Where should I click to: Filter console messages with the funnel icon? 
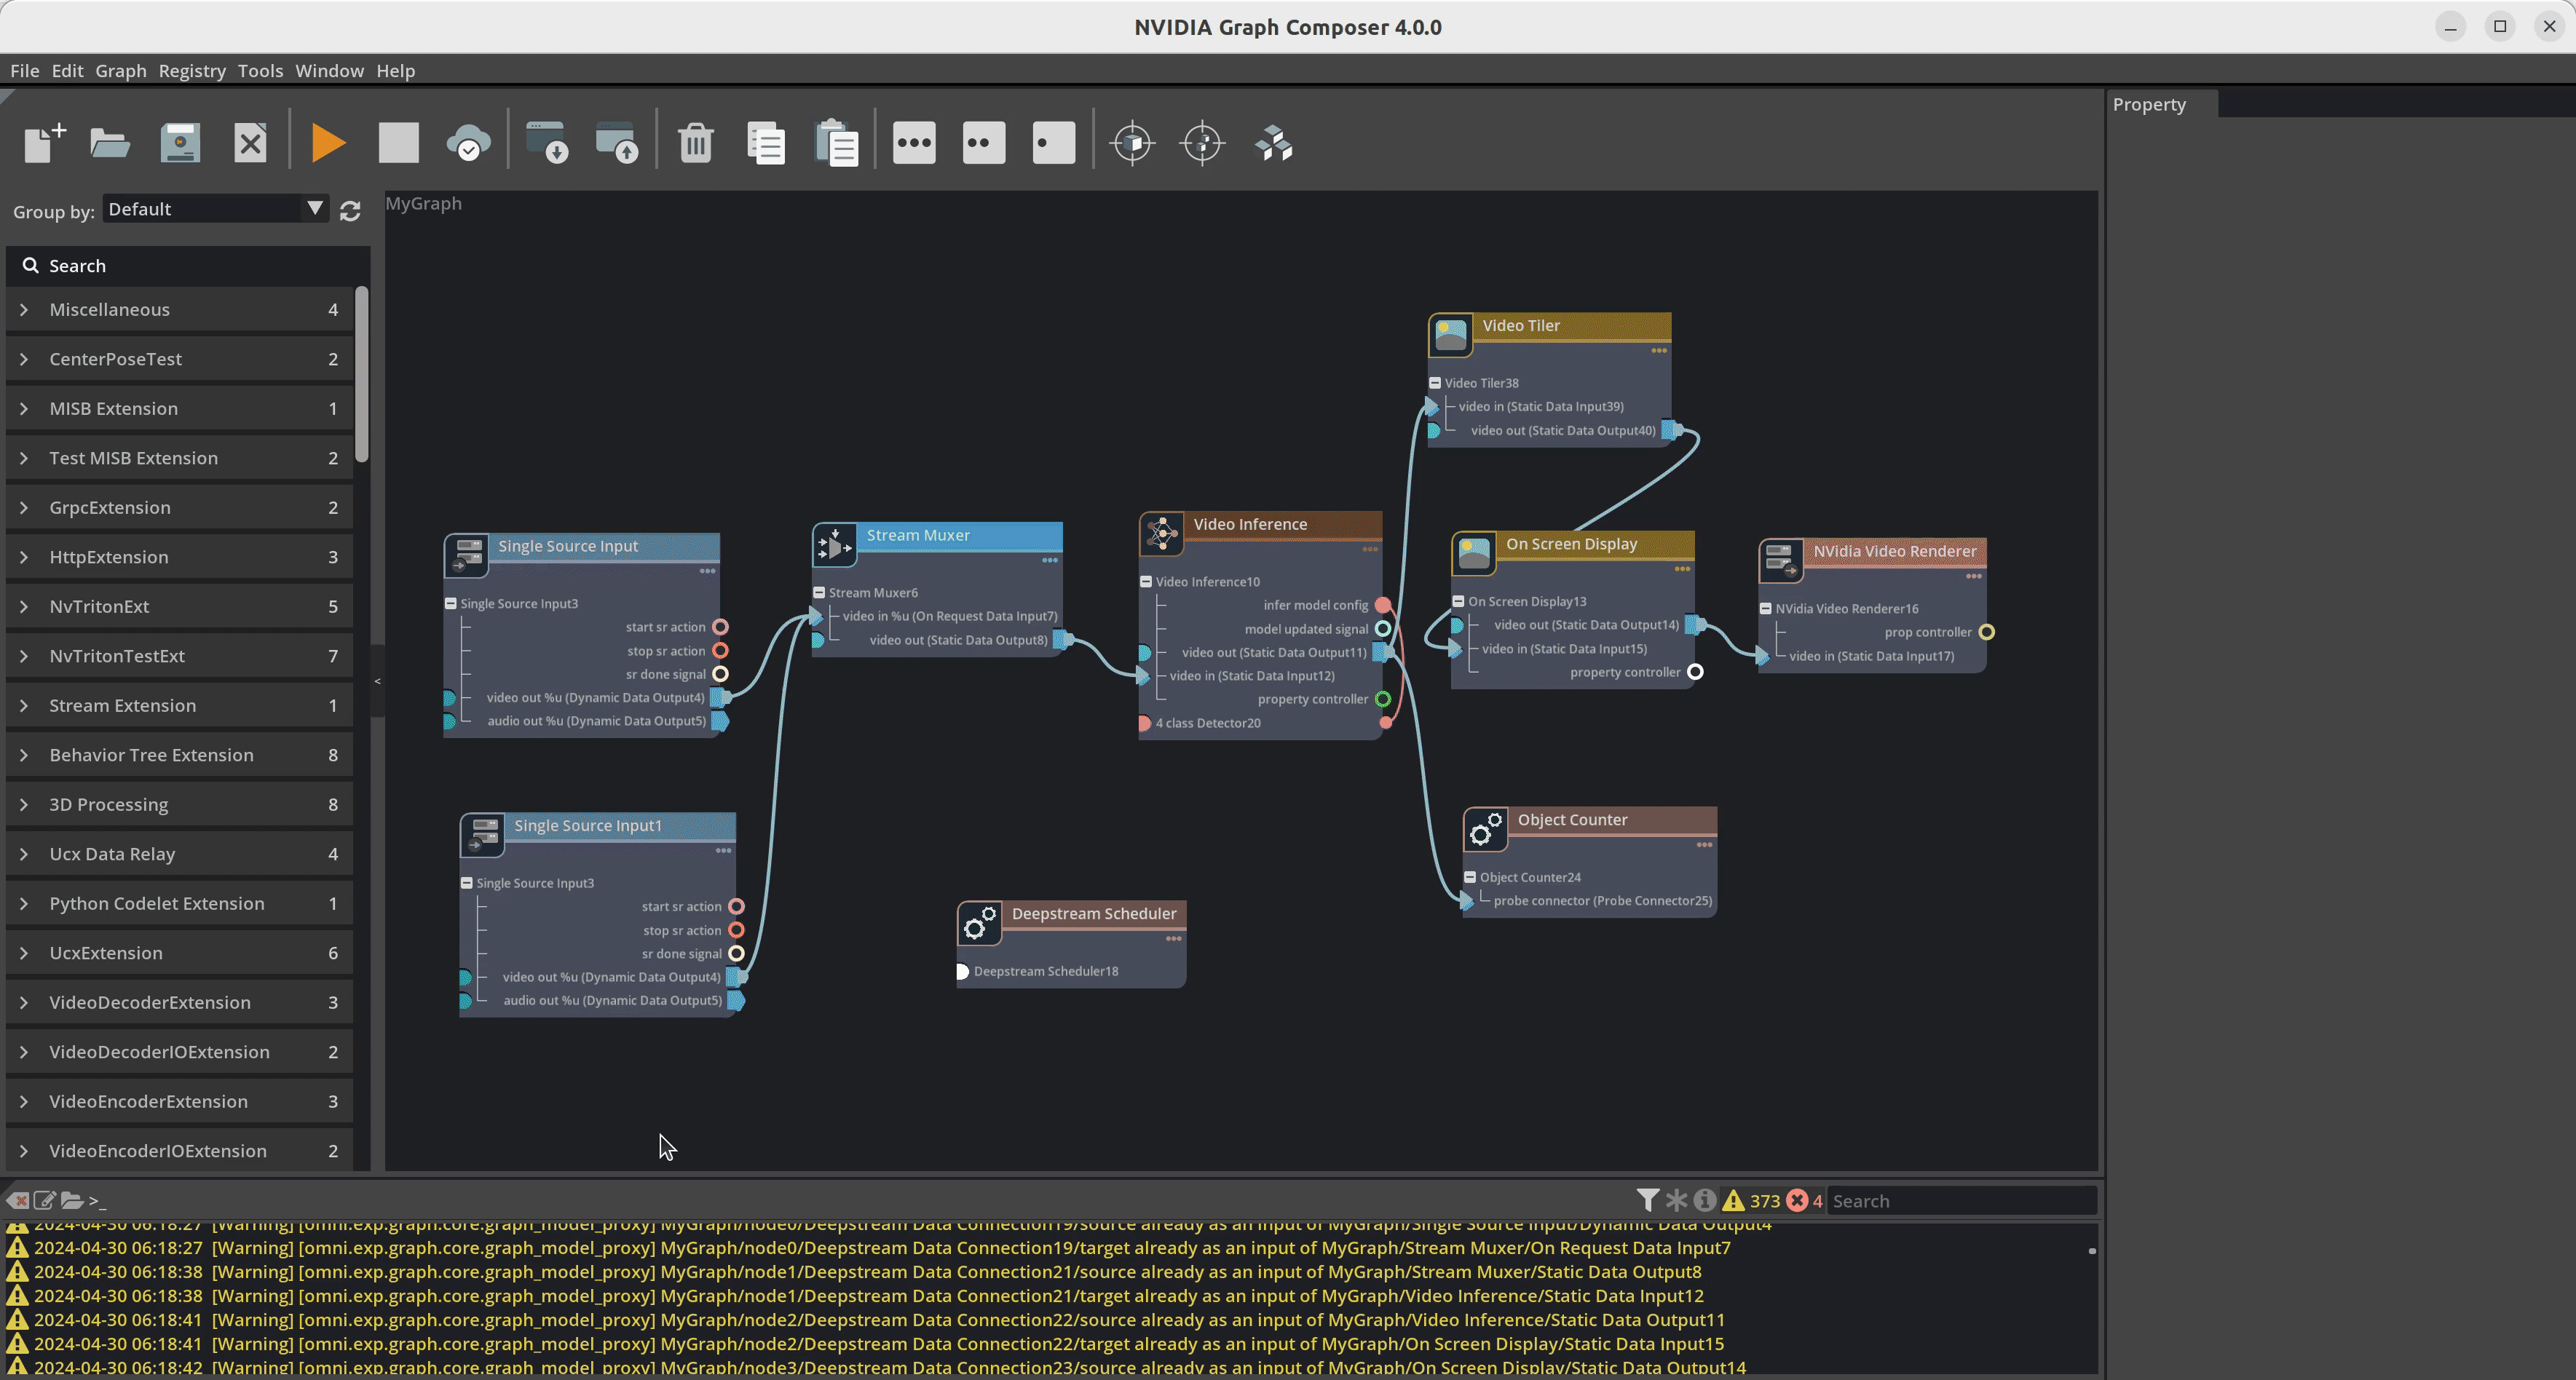pyautogui.click(x=1647, y=1200)
